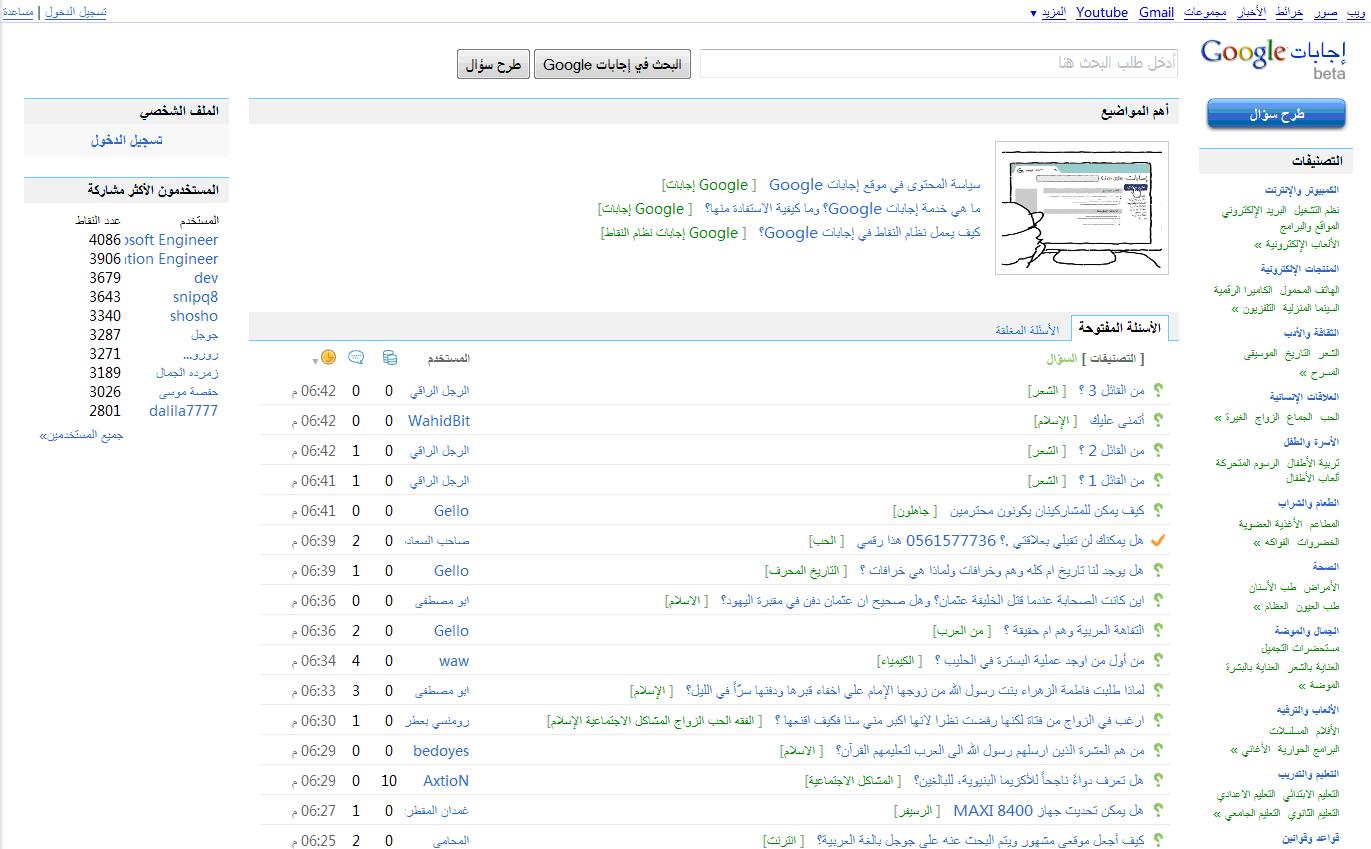This screenshot has width=1371, height=849.
Task: Open user 'AxtioN' profile in questions list
Action: (446, 781)
